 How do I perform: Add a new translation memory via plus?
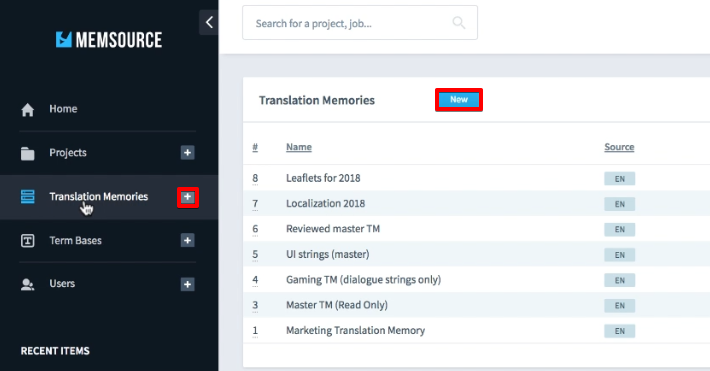[187, 197]
